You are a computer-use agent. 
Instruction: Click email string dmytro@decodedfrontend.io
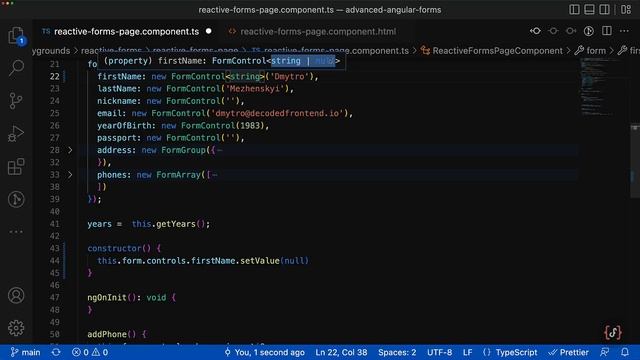coord(277,113)
